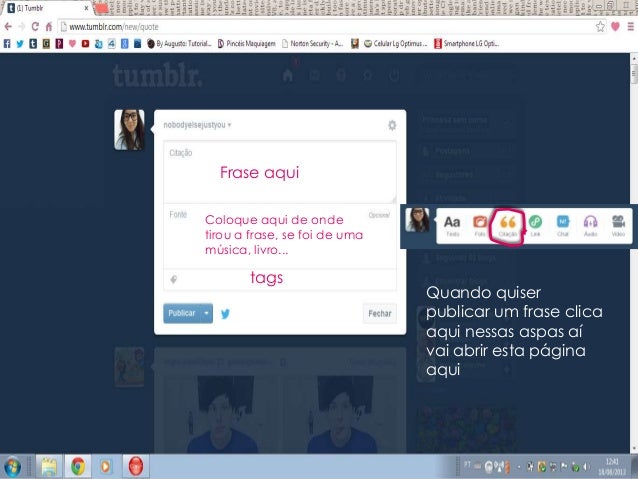Select the Texto (Aa) post type

pyautogui.click(x=452, y=226)
